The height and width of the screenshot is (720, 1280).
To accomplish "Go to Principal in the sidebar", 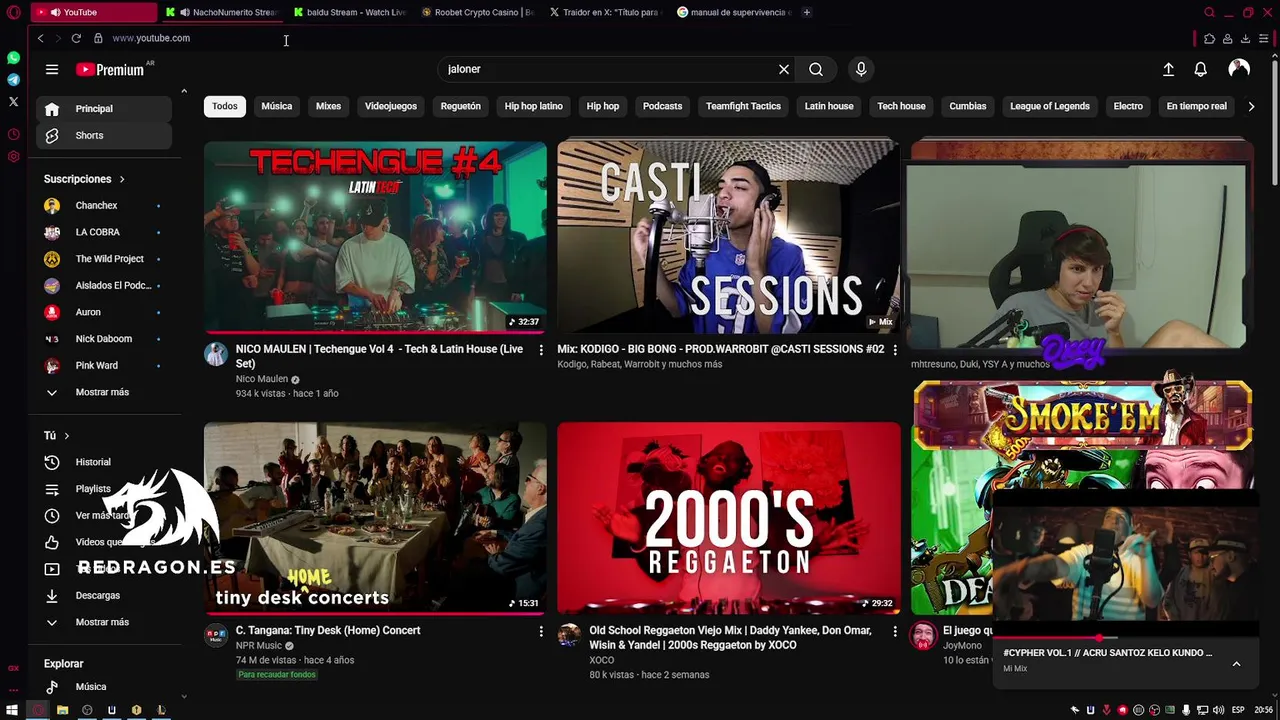I will 104,108.
